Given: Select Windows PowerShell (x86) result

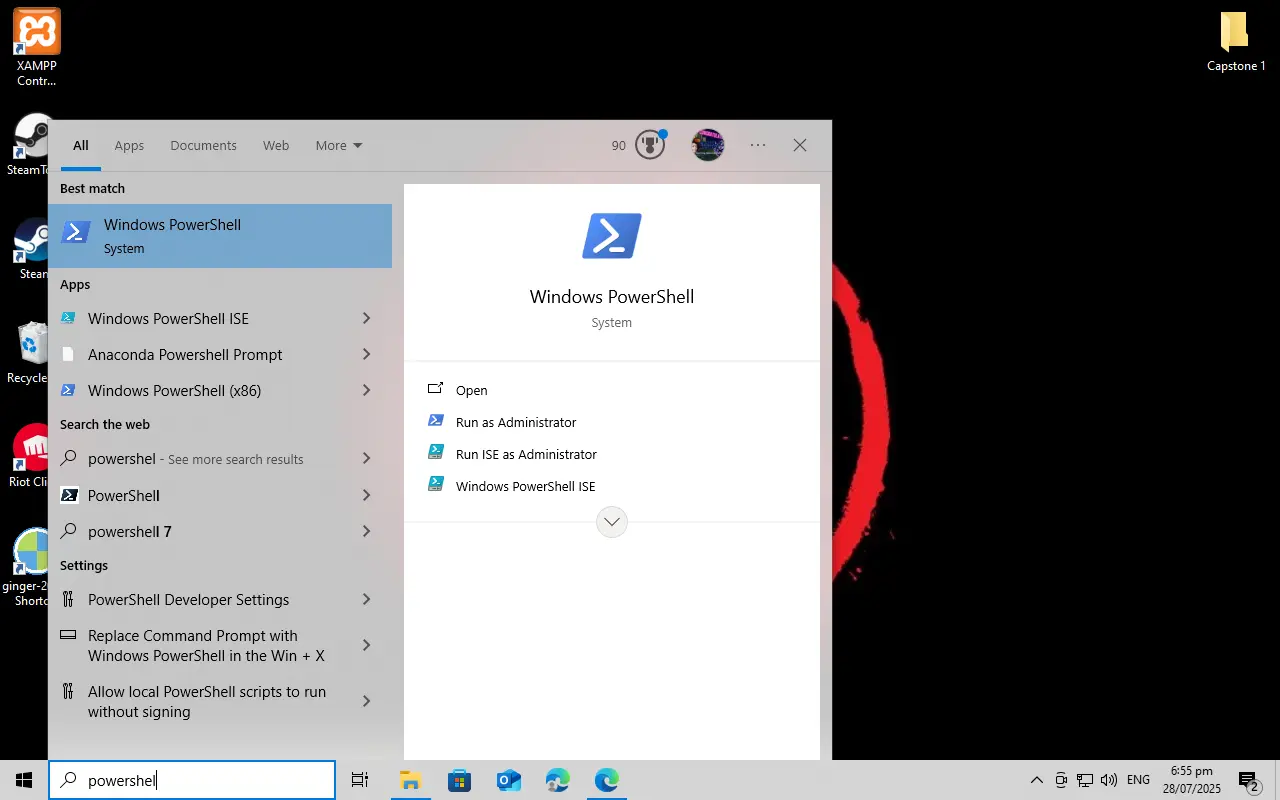Looking at the screenshot, I should [x=196, y=390].
